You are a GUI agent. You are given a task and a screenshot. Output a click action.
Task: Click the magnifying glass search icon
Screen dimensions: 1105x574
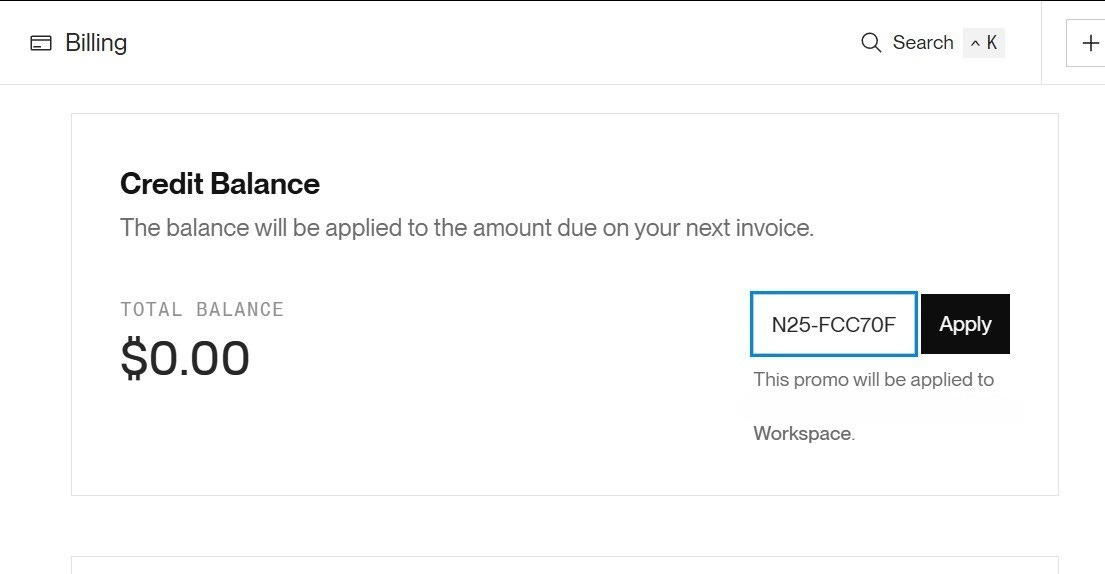pyautogui.click(x=871, y=42)
